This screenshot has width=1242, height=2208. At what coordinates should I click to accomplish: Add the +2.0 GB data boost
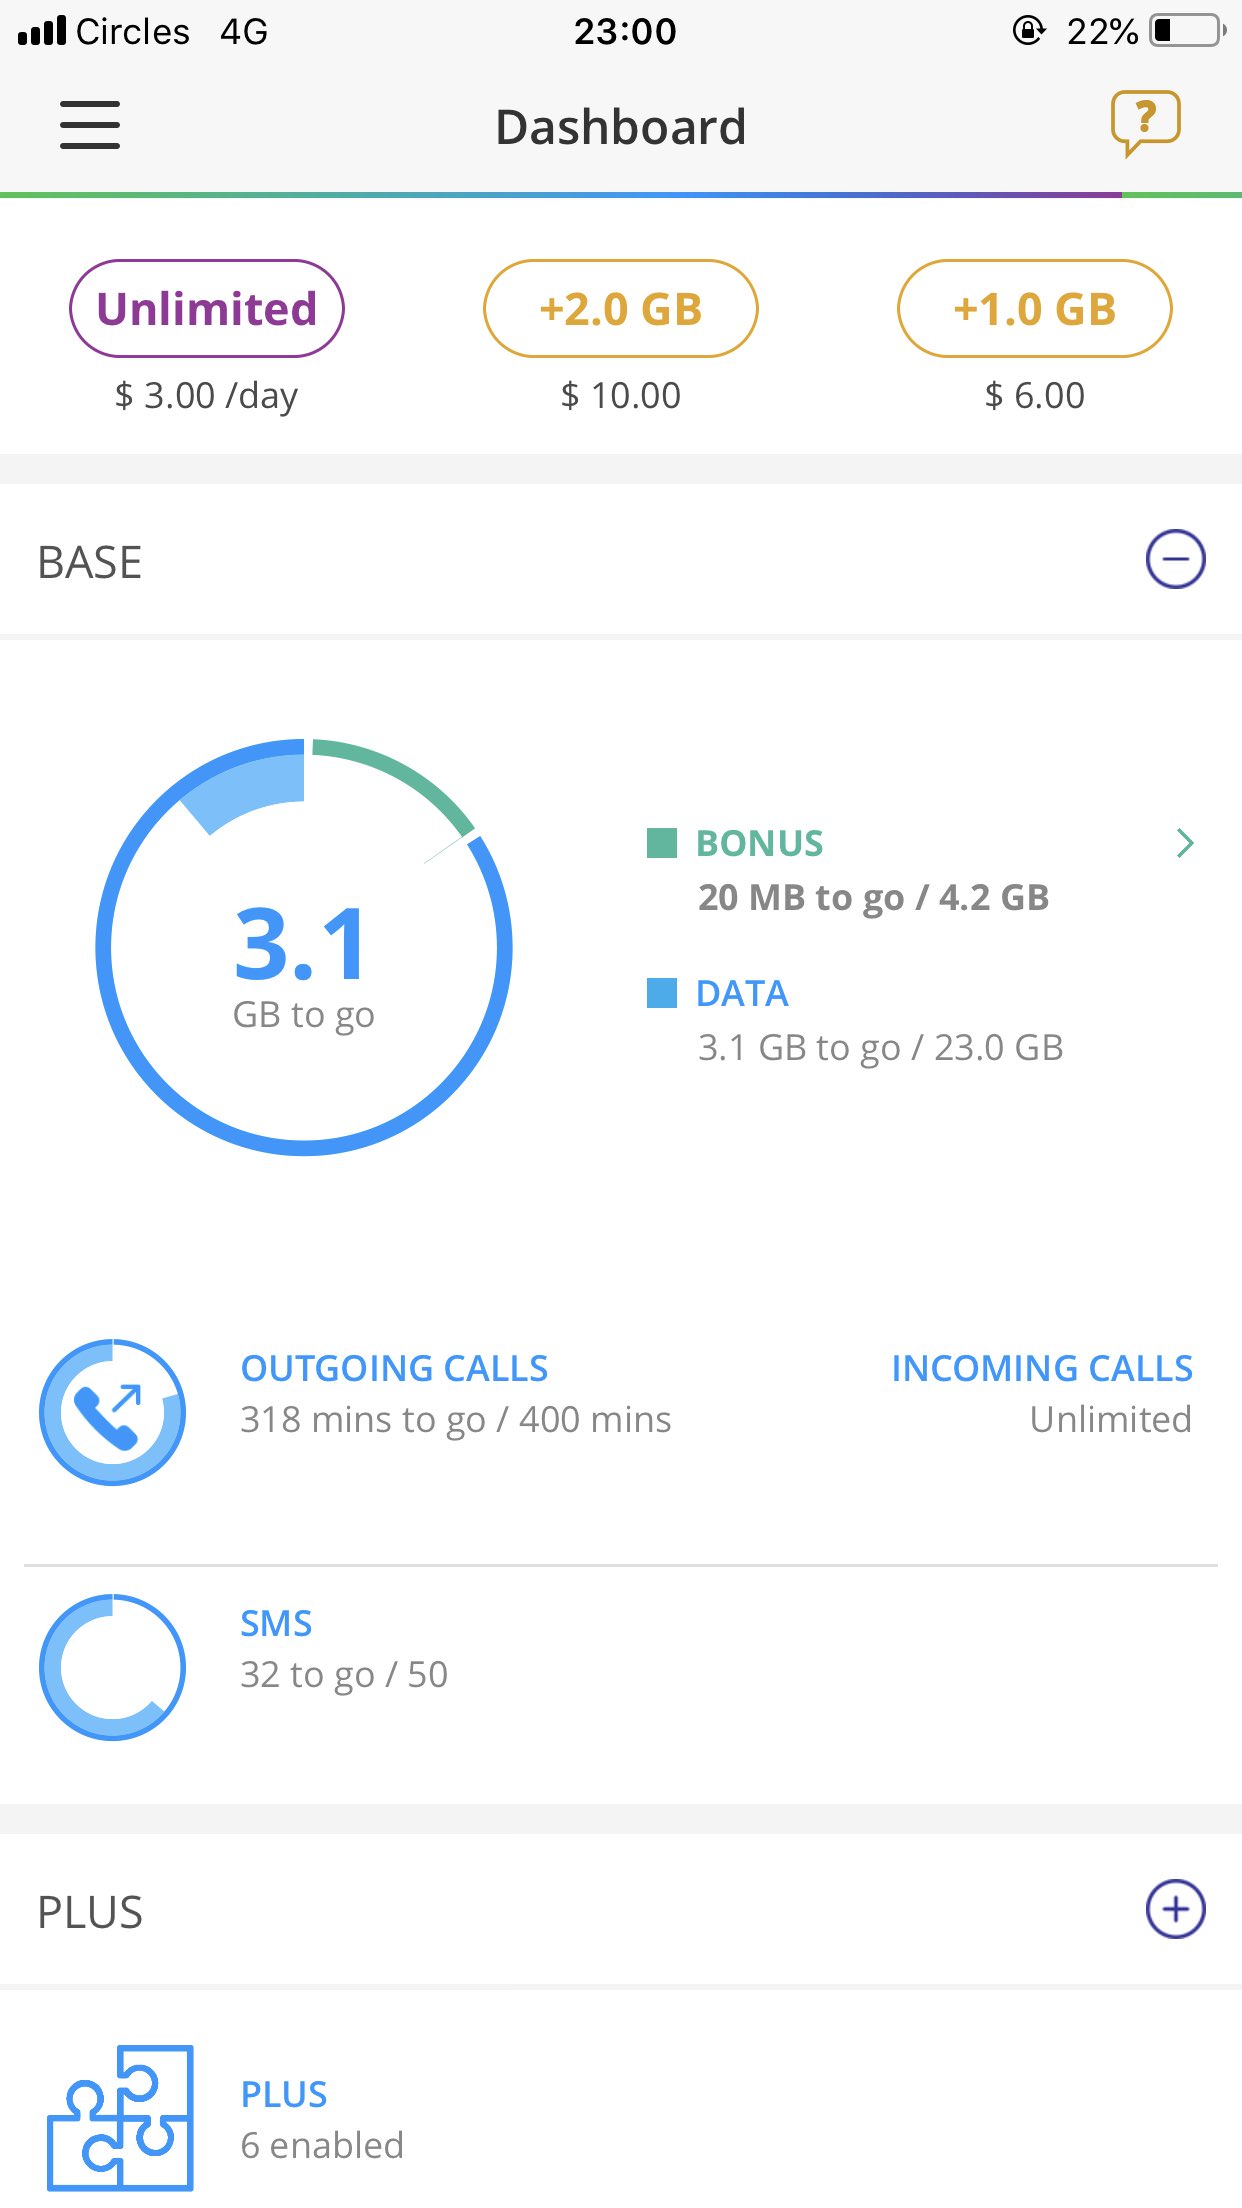coord(621,309)
